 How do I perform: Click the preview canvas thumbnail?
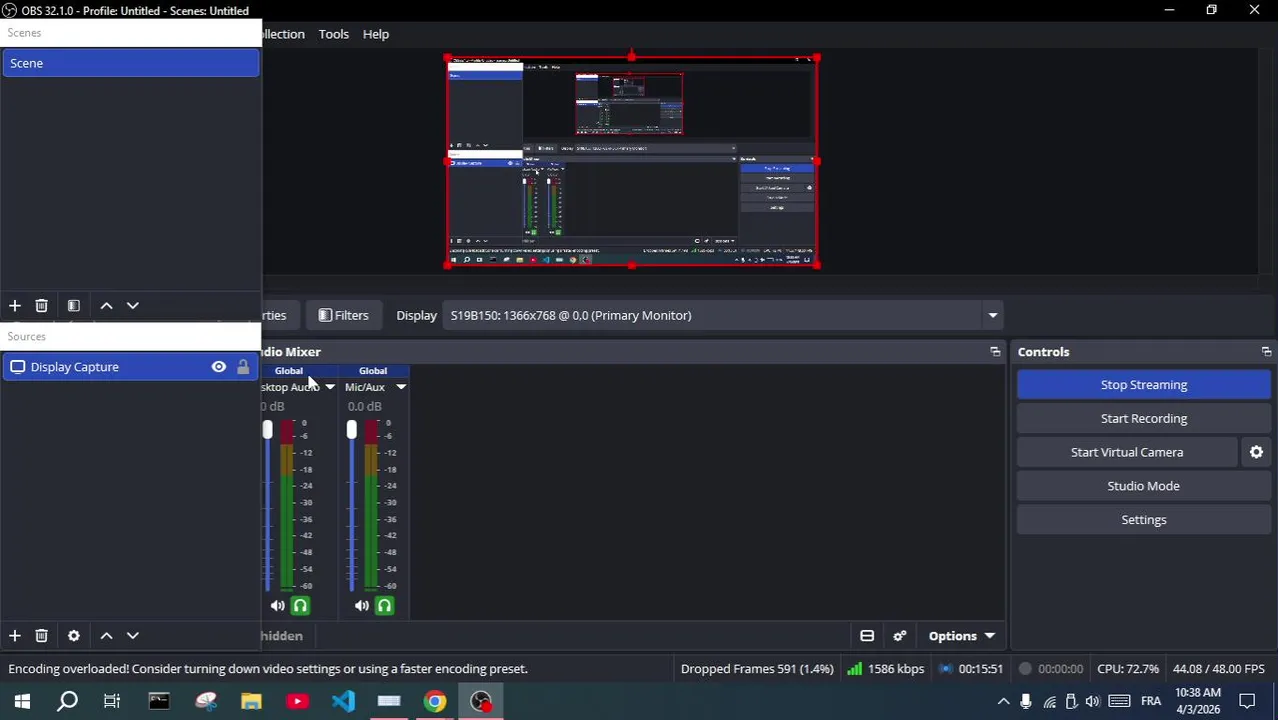[x=632, y=162]
